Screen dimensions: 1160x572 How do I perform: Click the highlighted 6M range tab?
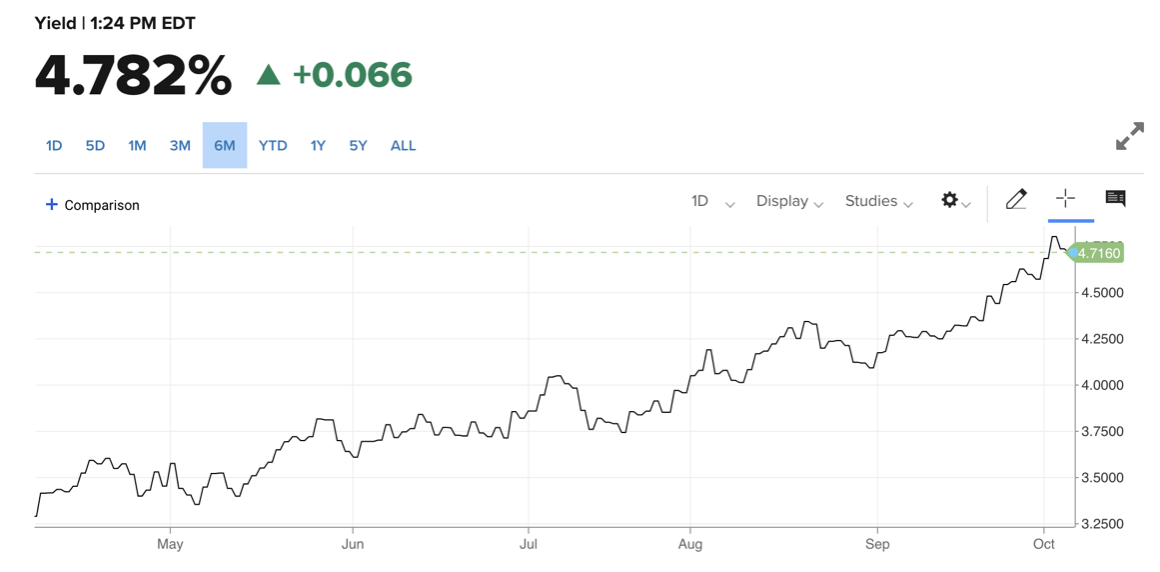click(224, 146)
